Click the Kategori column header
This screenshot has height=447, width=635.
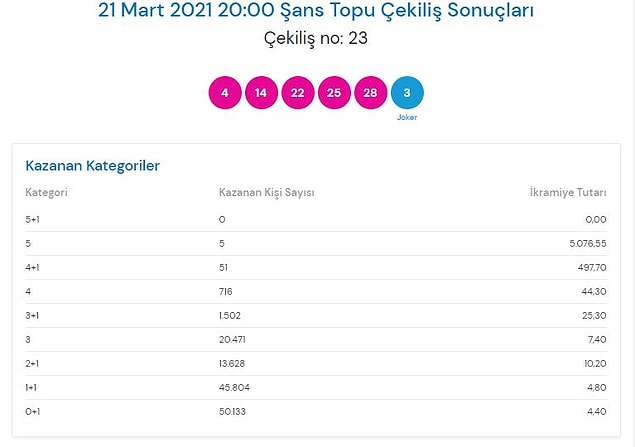click(46, 192)
